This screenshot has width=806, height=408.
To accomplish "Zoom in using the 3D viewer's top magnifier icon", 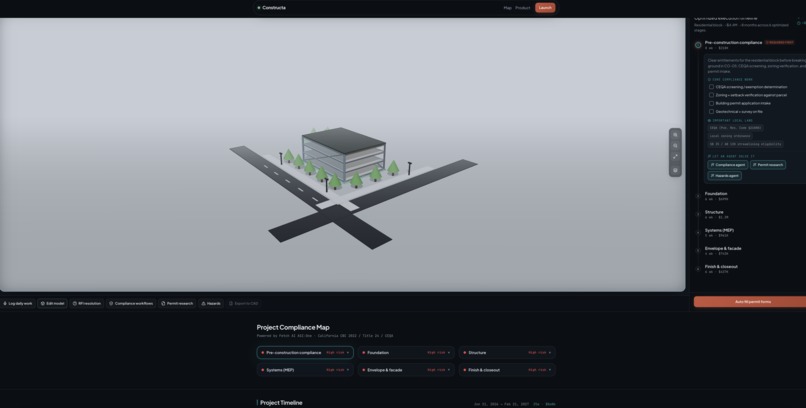I will coord(675,135).
